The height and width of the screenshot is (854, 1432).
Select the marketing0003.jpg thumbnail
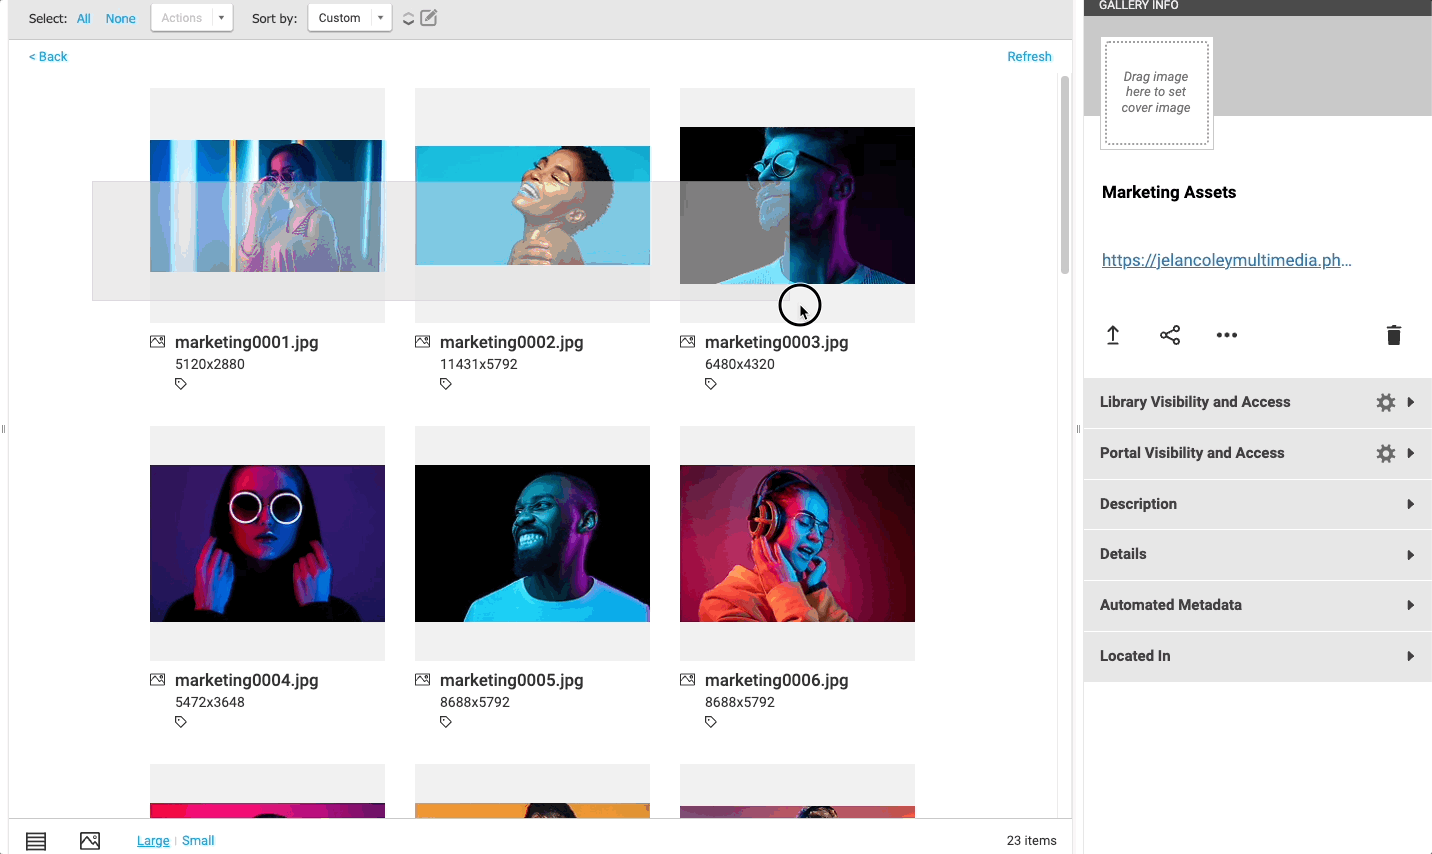tap(797, 205)
